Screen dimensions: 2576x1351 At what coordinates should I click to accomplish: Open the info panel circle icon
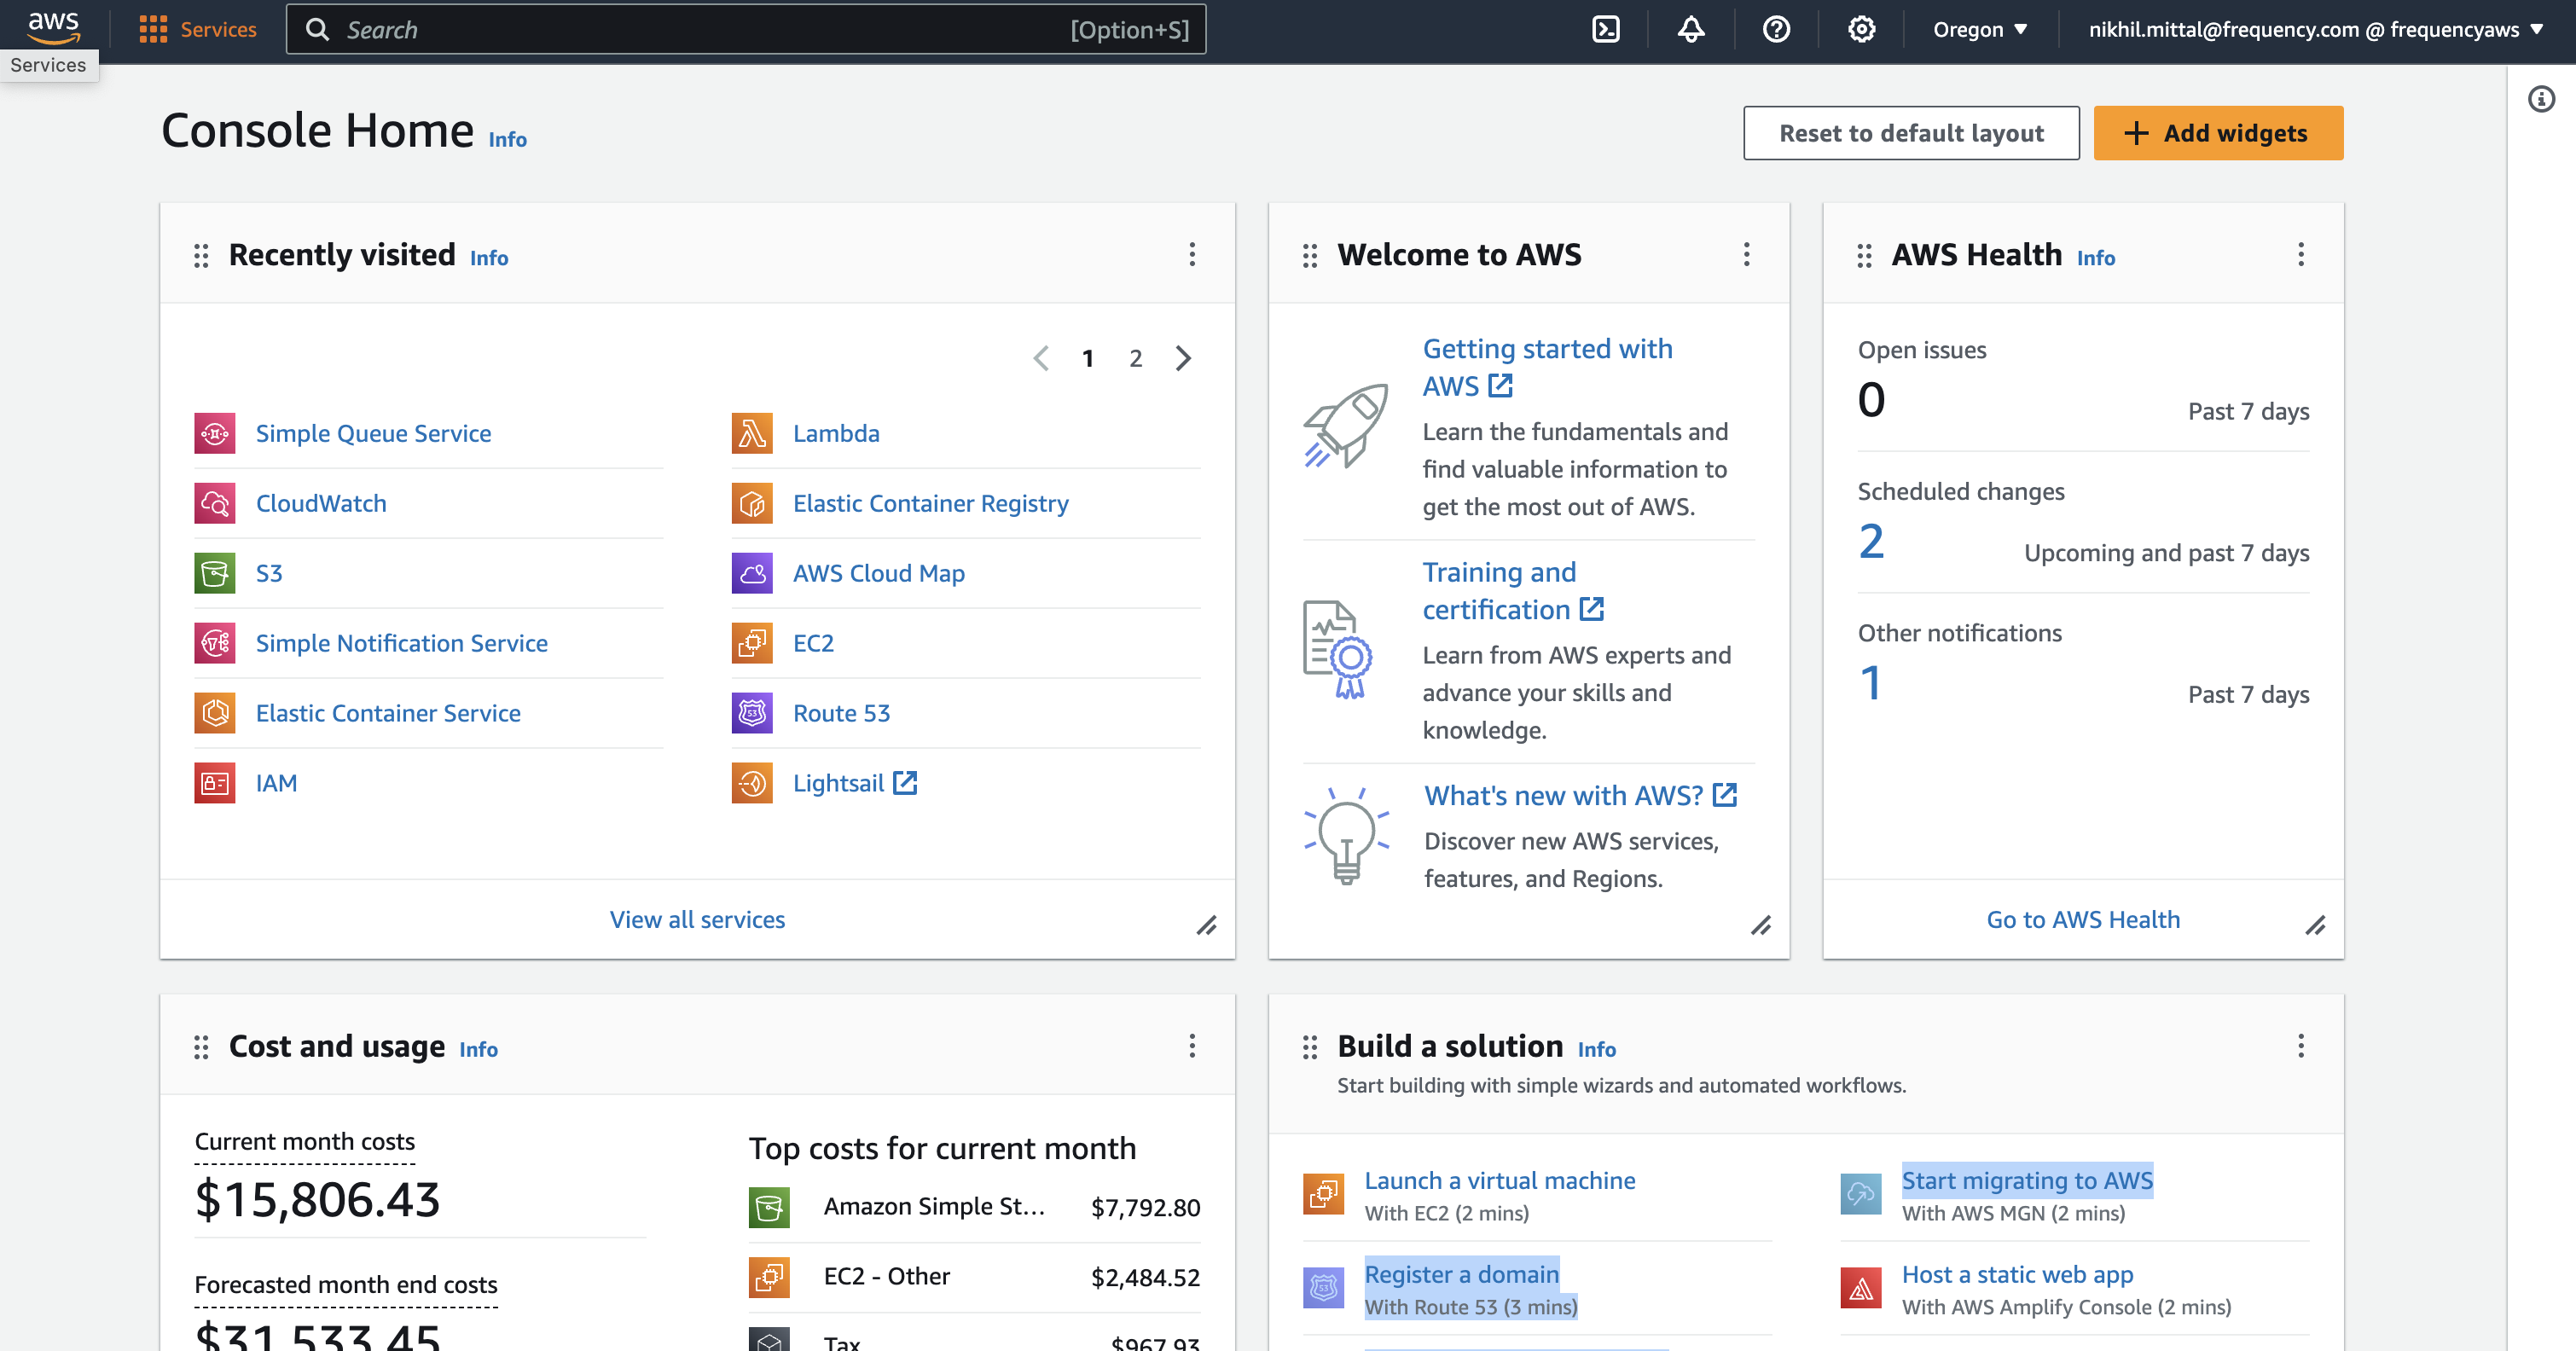pos(2541,99)
